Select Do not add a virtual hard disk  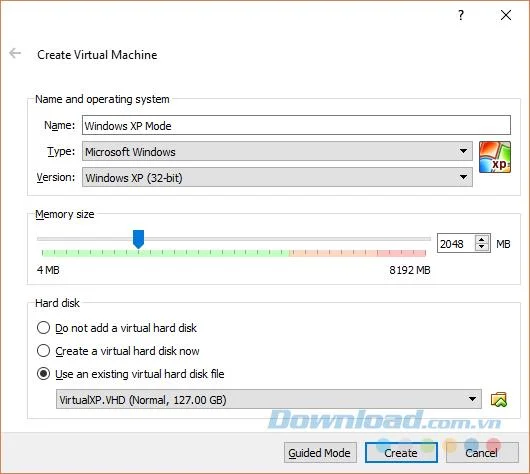(43, 328)
